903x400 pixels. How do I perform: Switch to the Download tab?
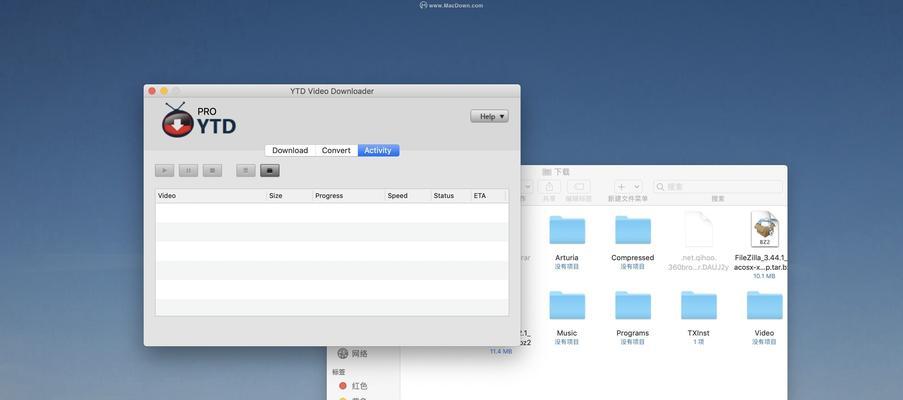pos(290,150)
